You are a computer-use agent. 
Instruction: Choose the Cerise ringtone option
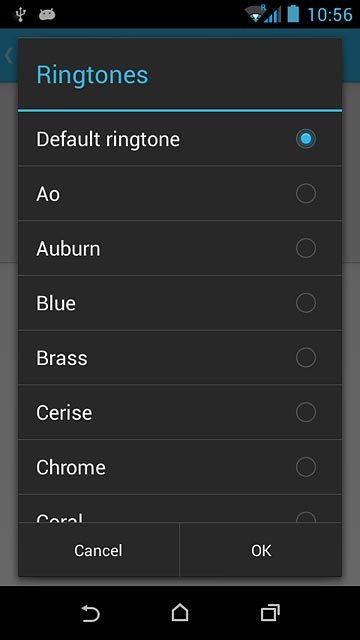(x=180, y=412)
